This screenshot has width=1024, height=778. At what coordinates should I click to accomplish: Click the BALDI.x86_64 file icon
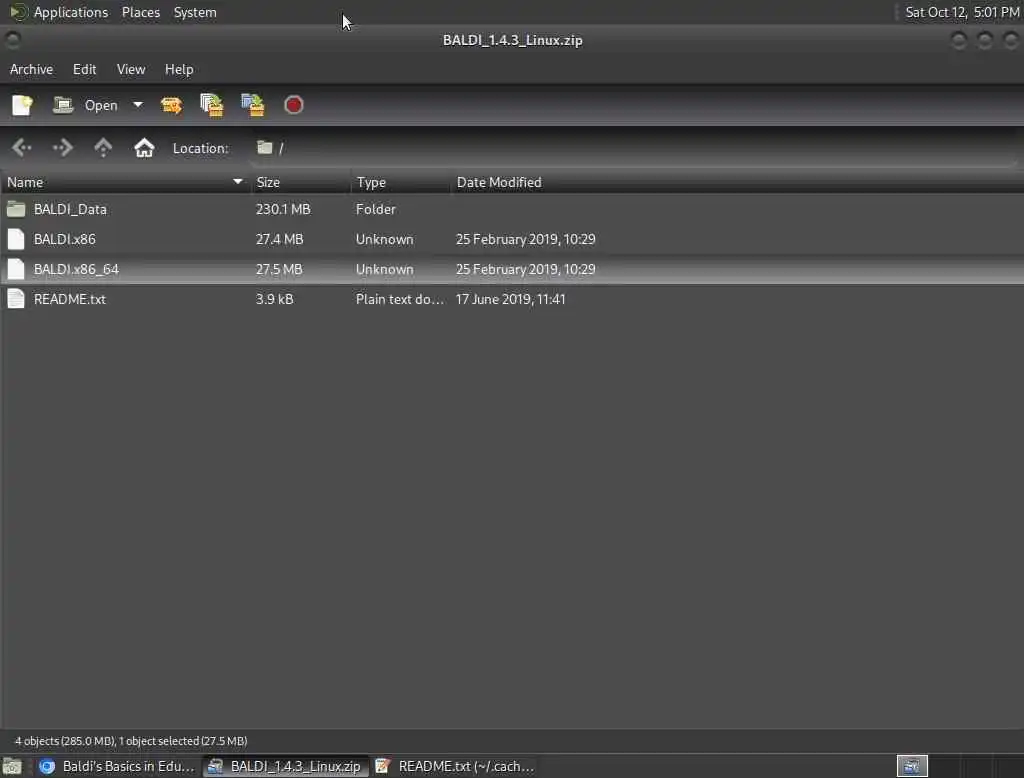pos(16,269)
